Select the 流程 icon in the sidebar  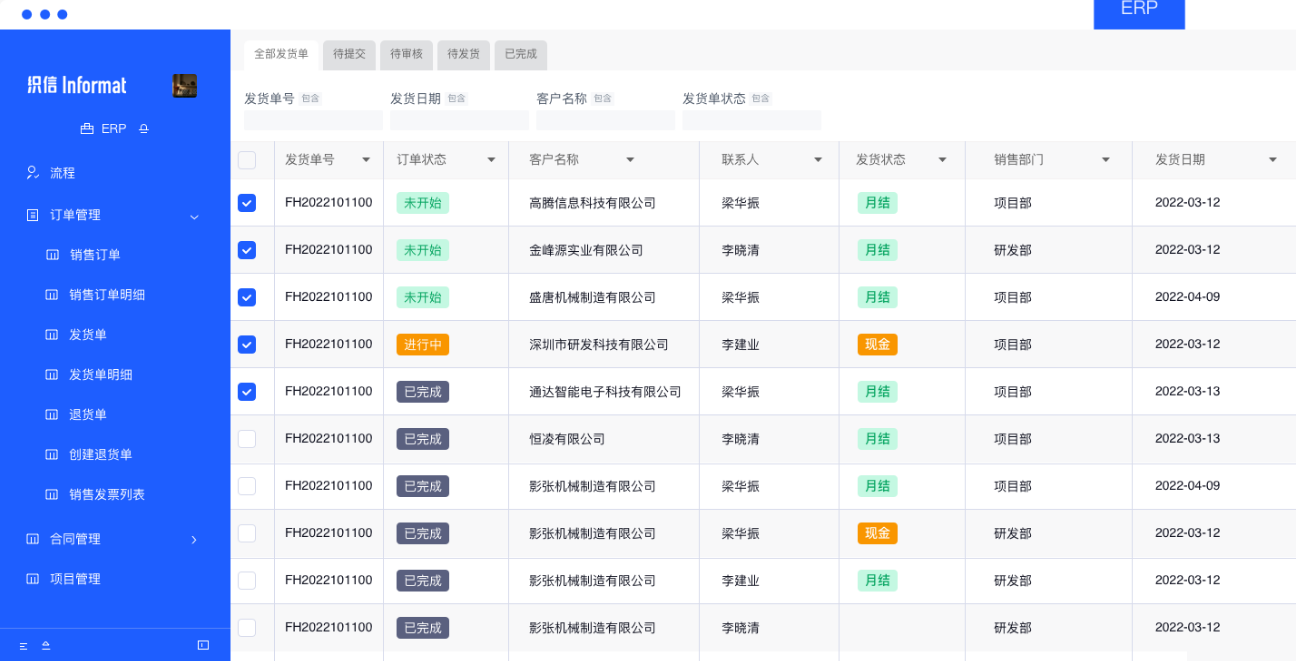(x=34, y=172)
